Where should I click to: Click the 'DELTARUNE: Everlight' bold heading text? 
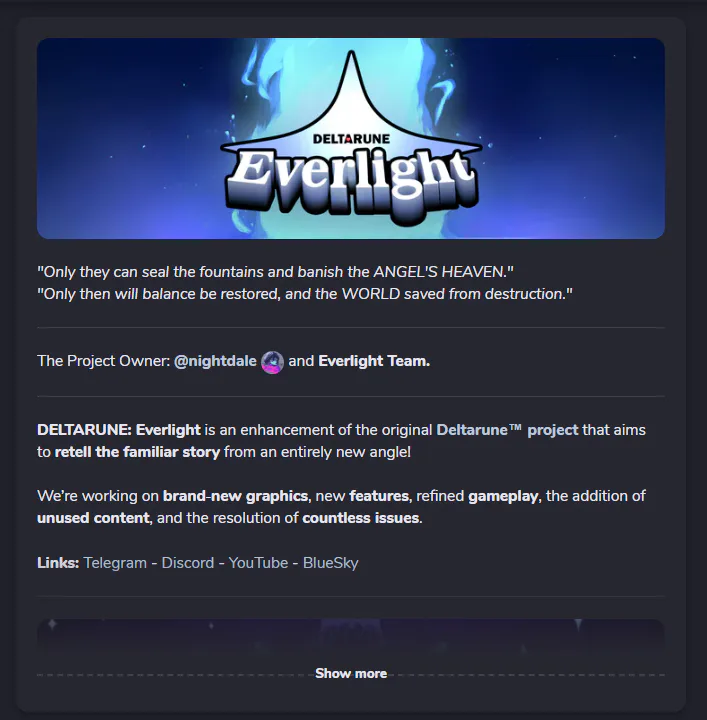point(119,430)
